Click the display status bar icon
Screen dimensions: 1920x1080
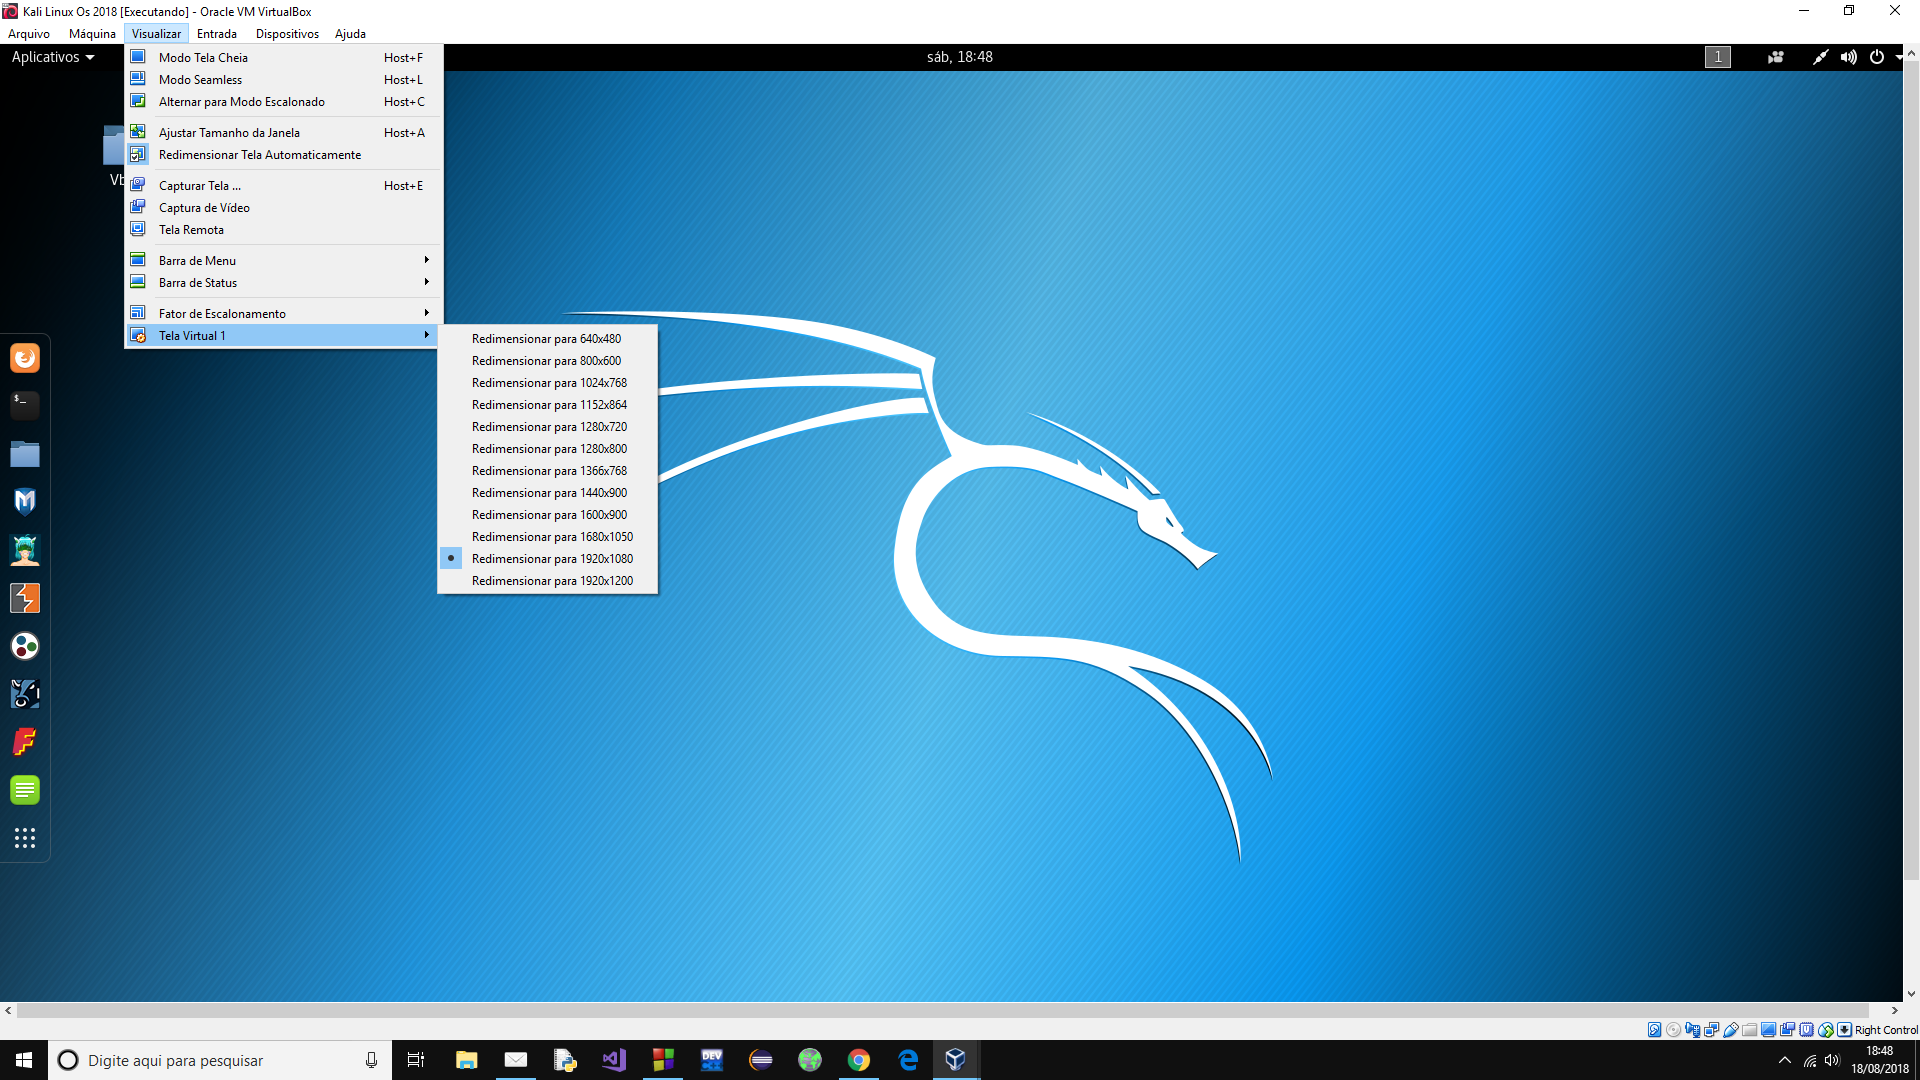click(1768, 1030)
